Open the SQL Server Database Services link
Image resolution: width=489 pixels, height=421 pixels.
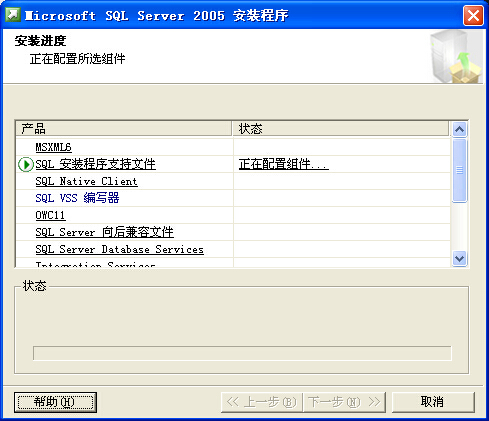click(119, 249)
